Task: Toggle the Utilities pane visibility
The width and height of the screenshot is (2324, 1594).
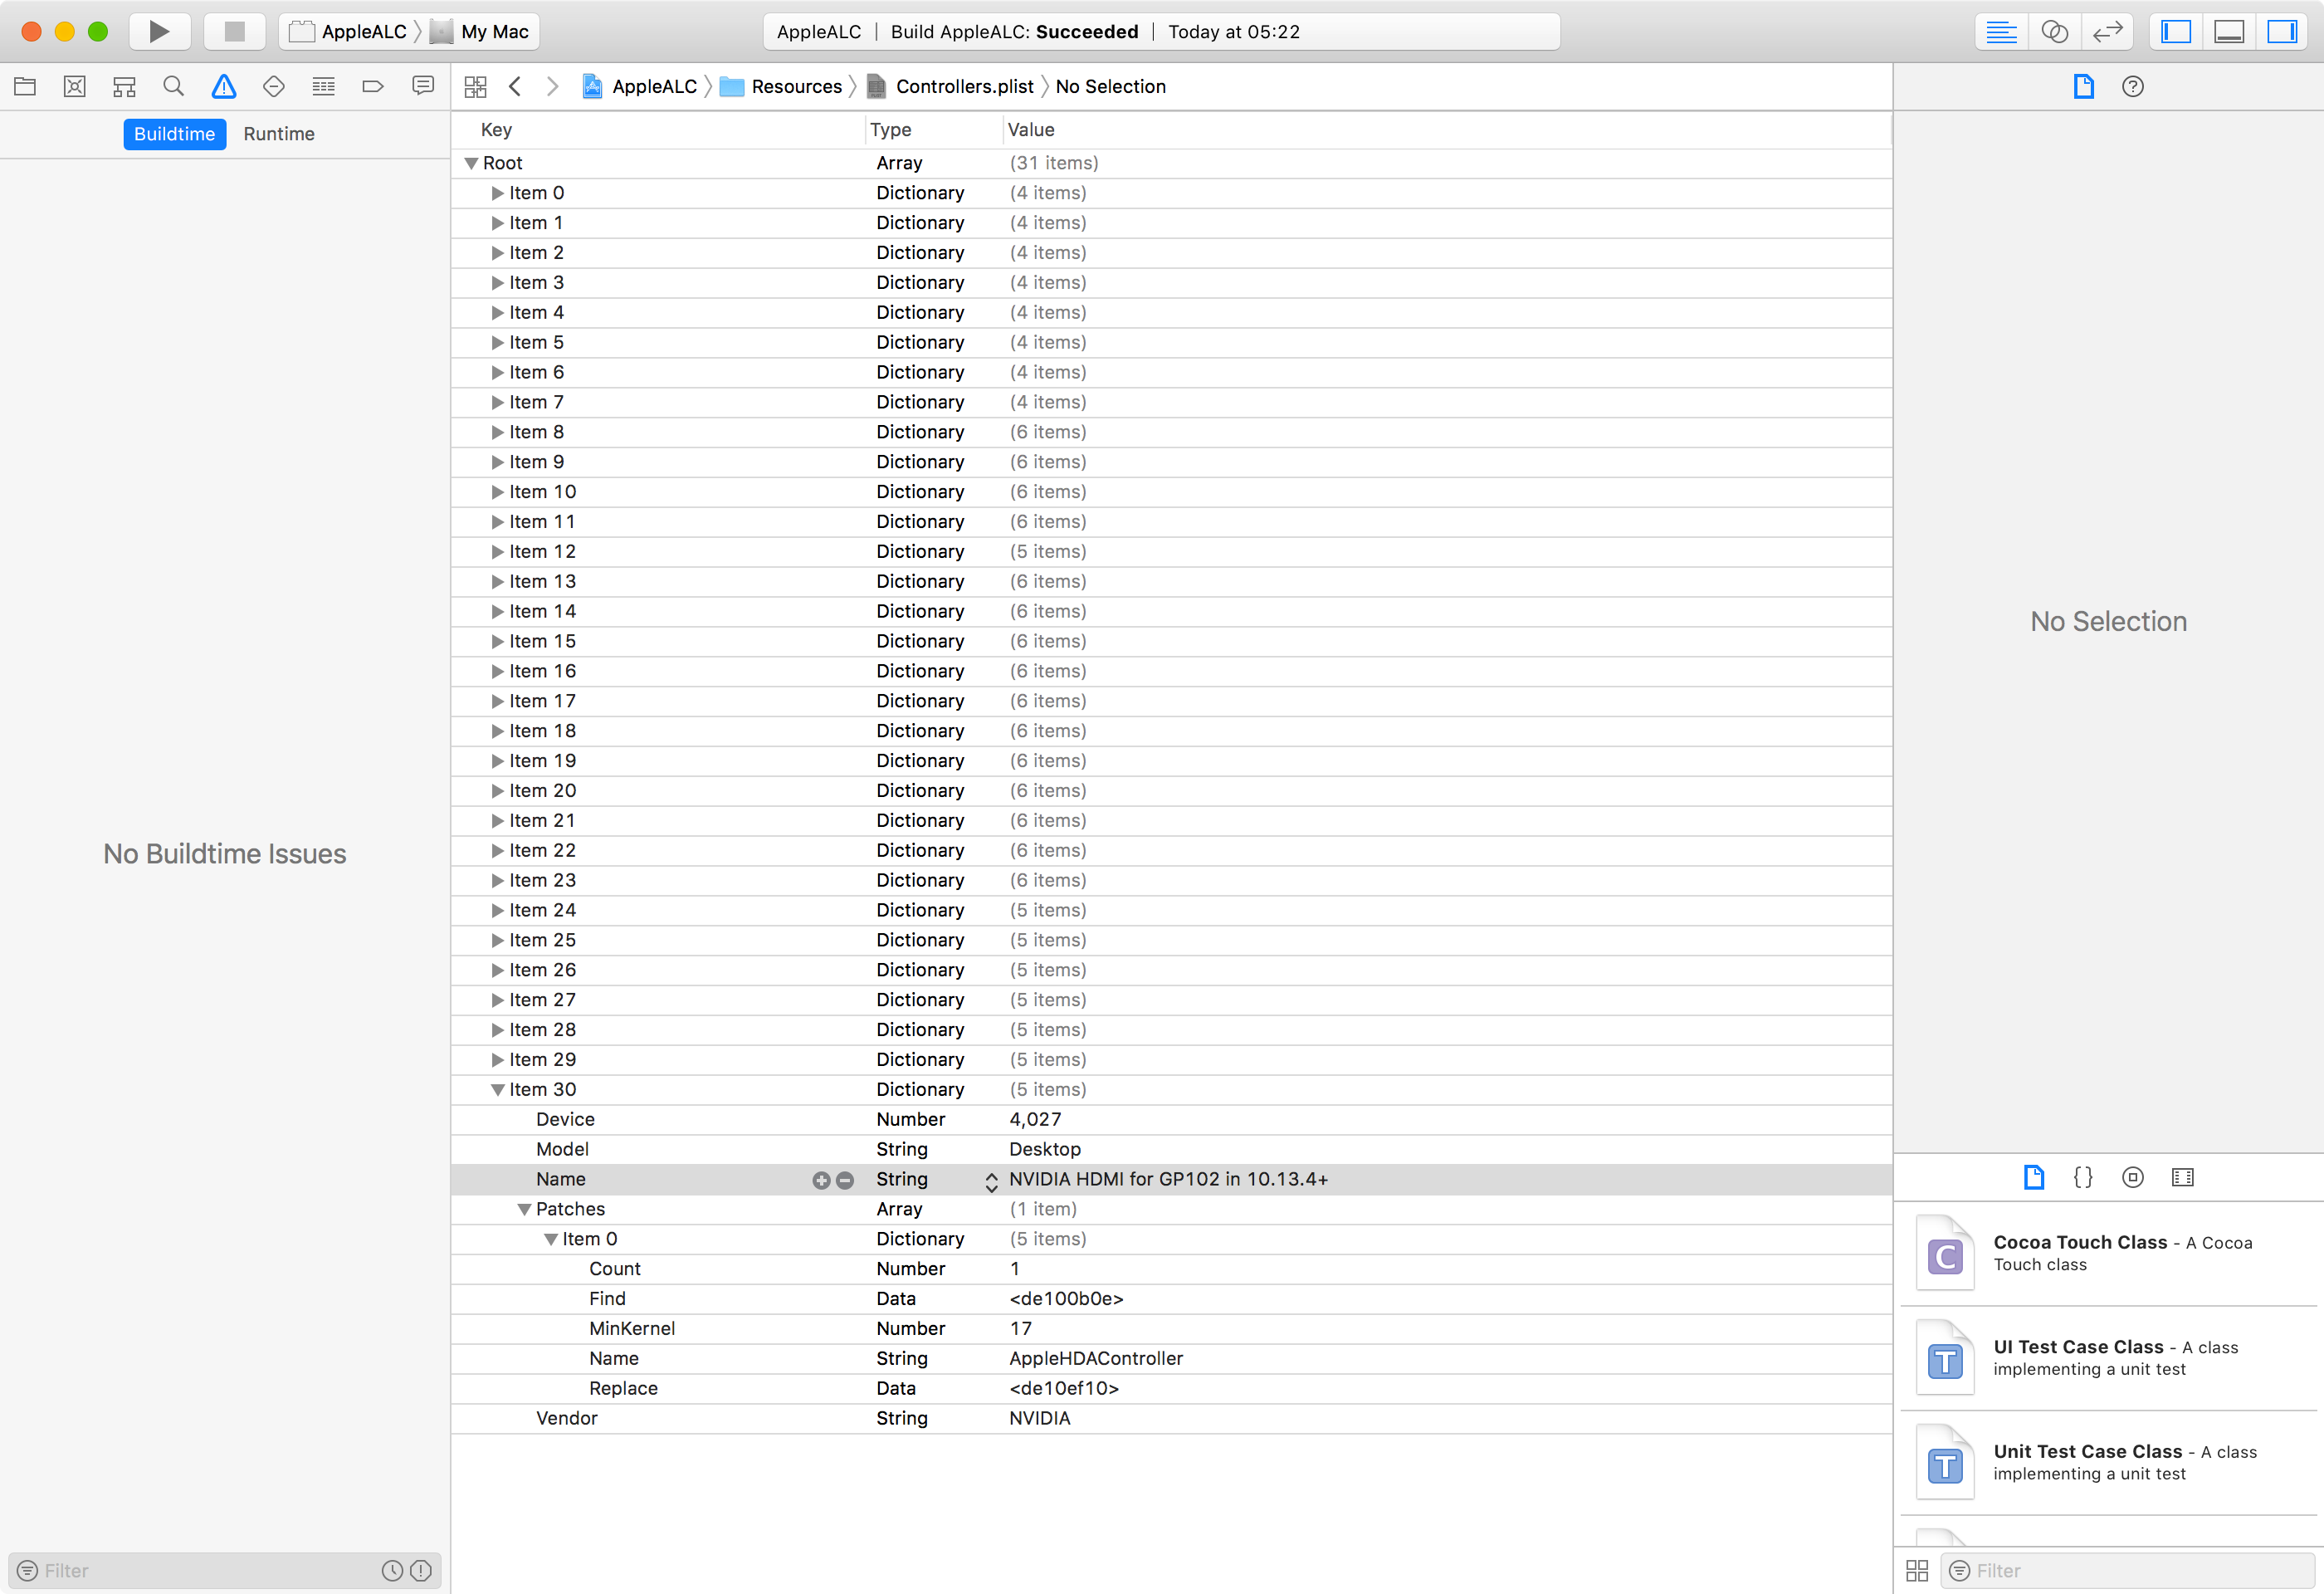Action: [2282, 32]
